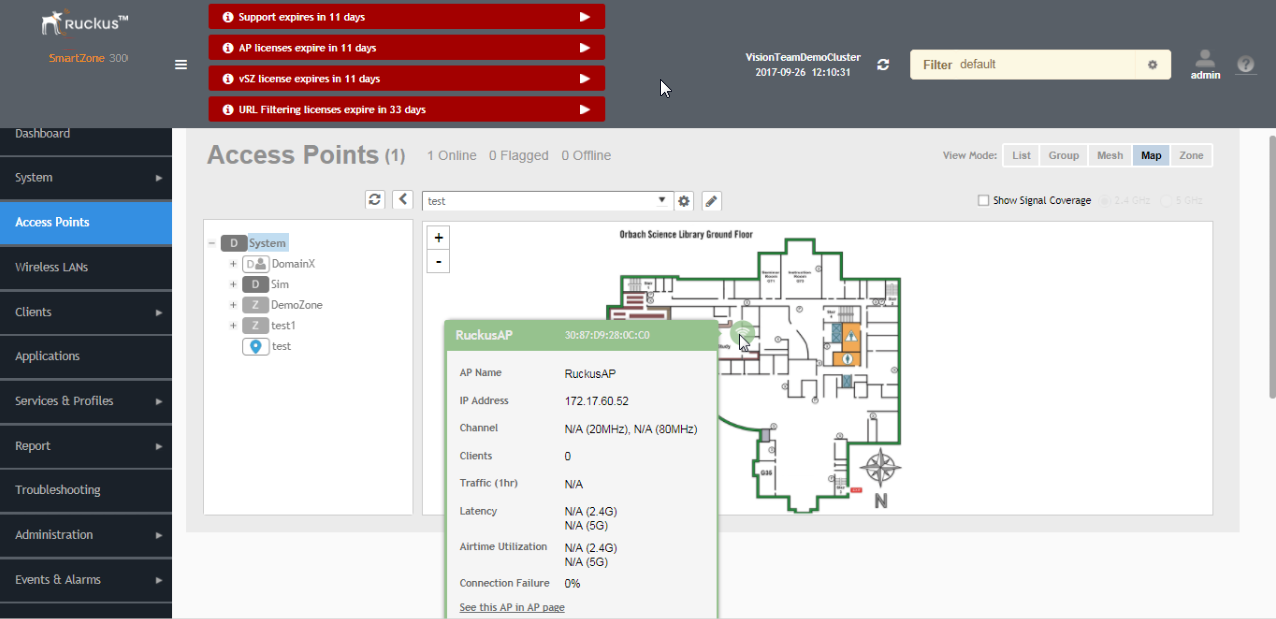The image size is (1276, 619).
Task: Open the Filter settings gear
Action: pyautogui.click(x=1152, y=65)
